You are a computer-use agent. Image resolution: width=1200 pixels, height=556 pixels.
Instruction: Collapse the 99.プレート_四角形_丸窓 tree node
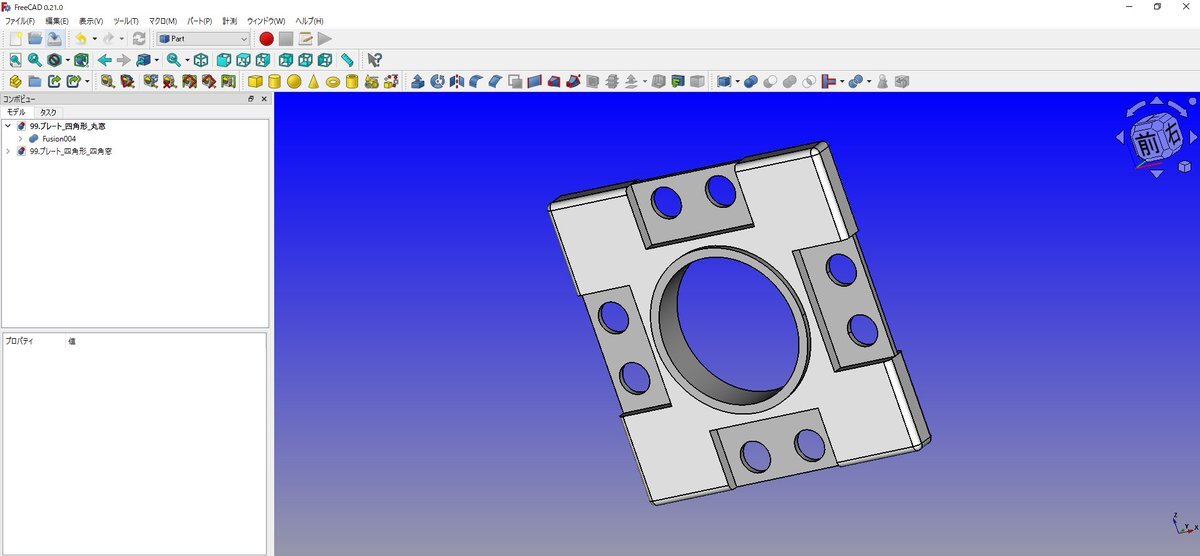tap(8, 127)
